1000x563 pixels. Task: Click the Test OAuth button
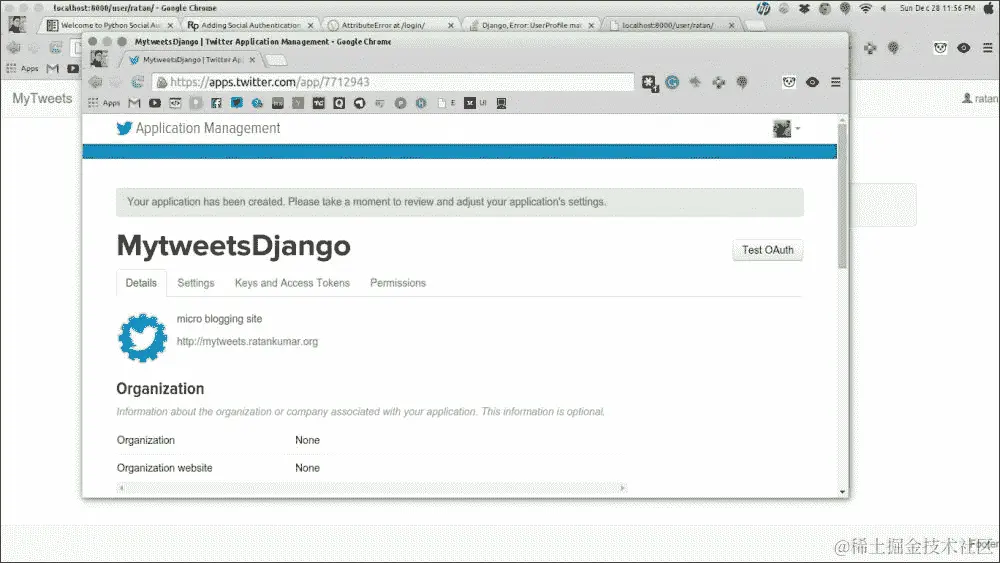768,250
